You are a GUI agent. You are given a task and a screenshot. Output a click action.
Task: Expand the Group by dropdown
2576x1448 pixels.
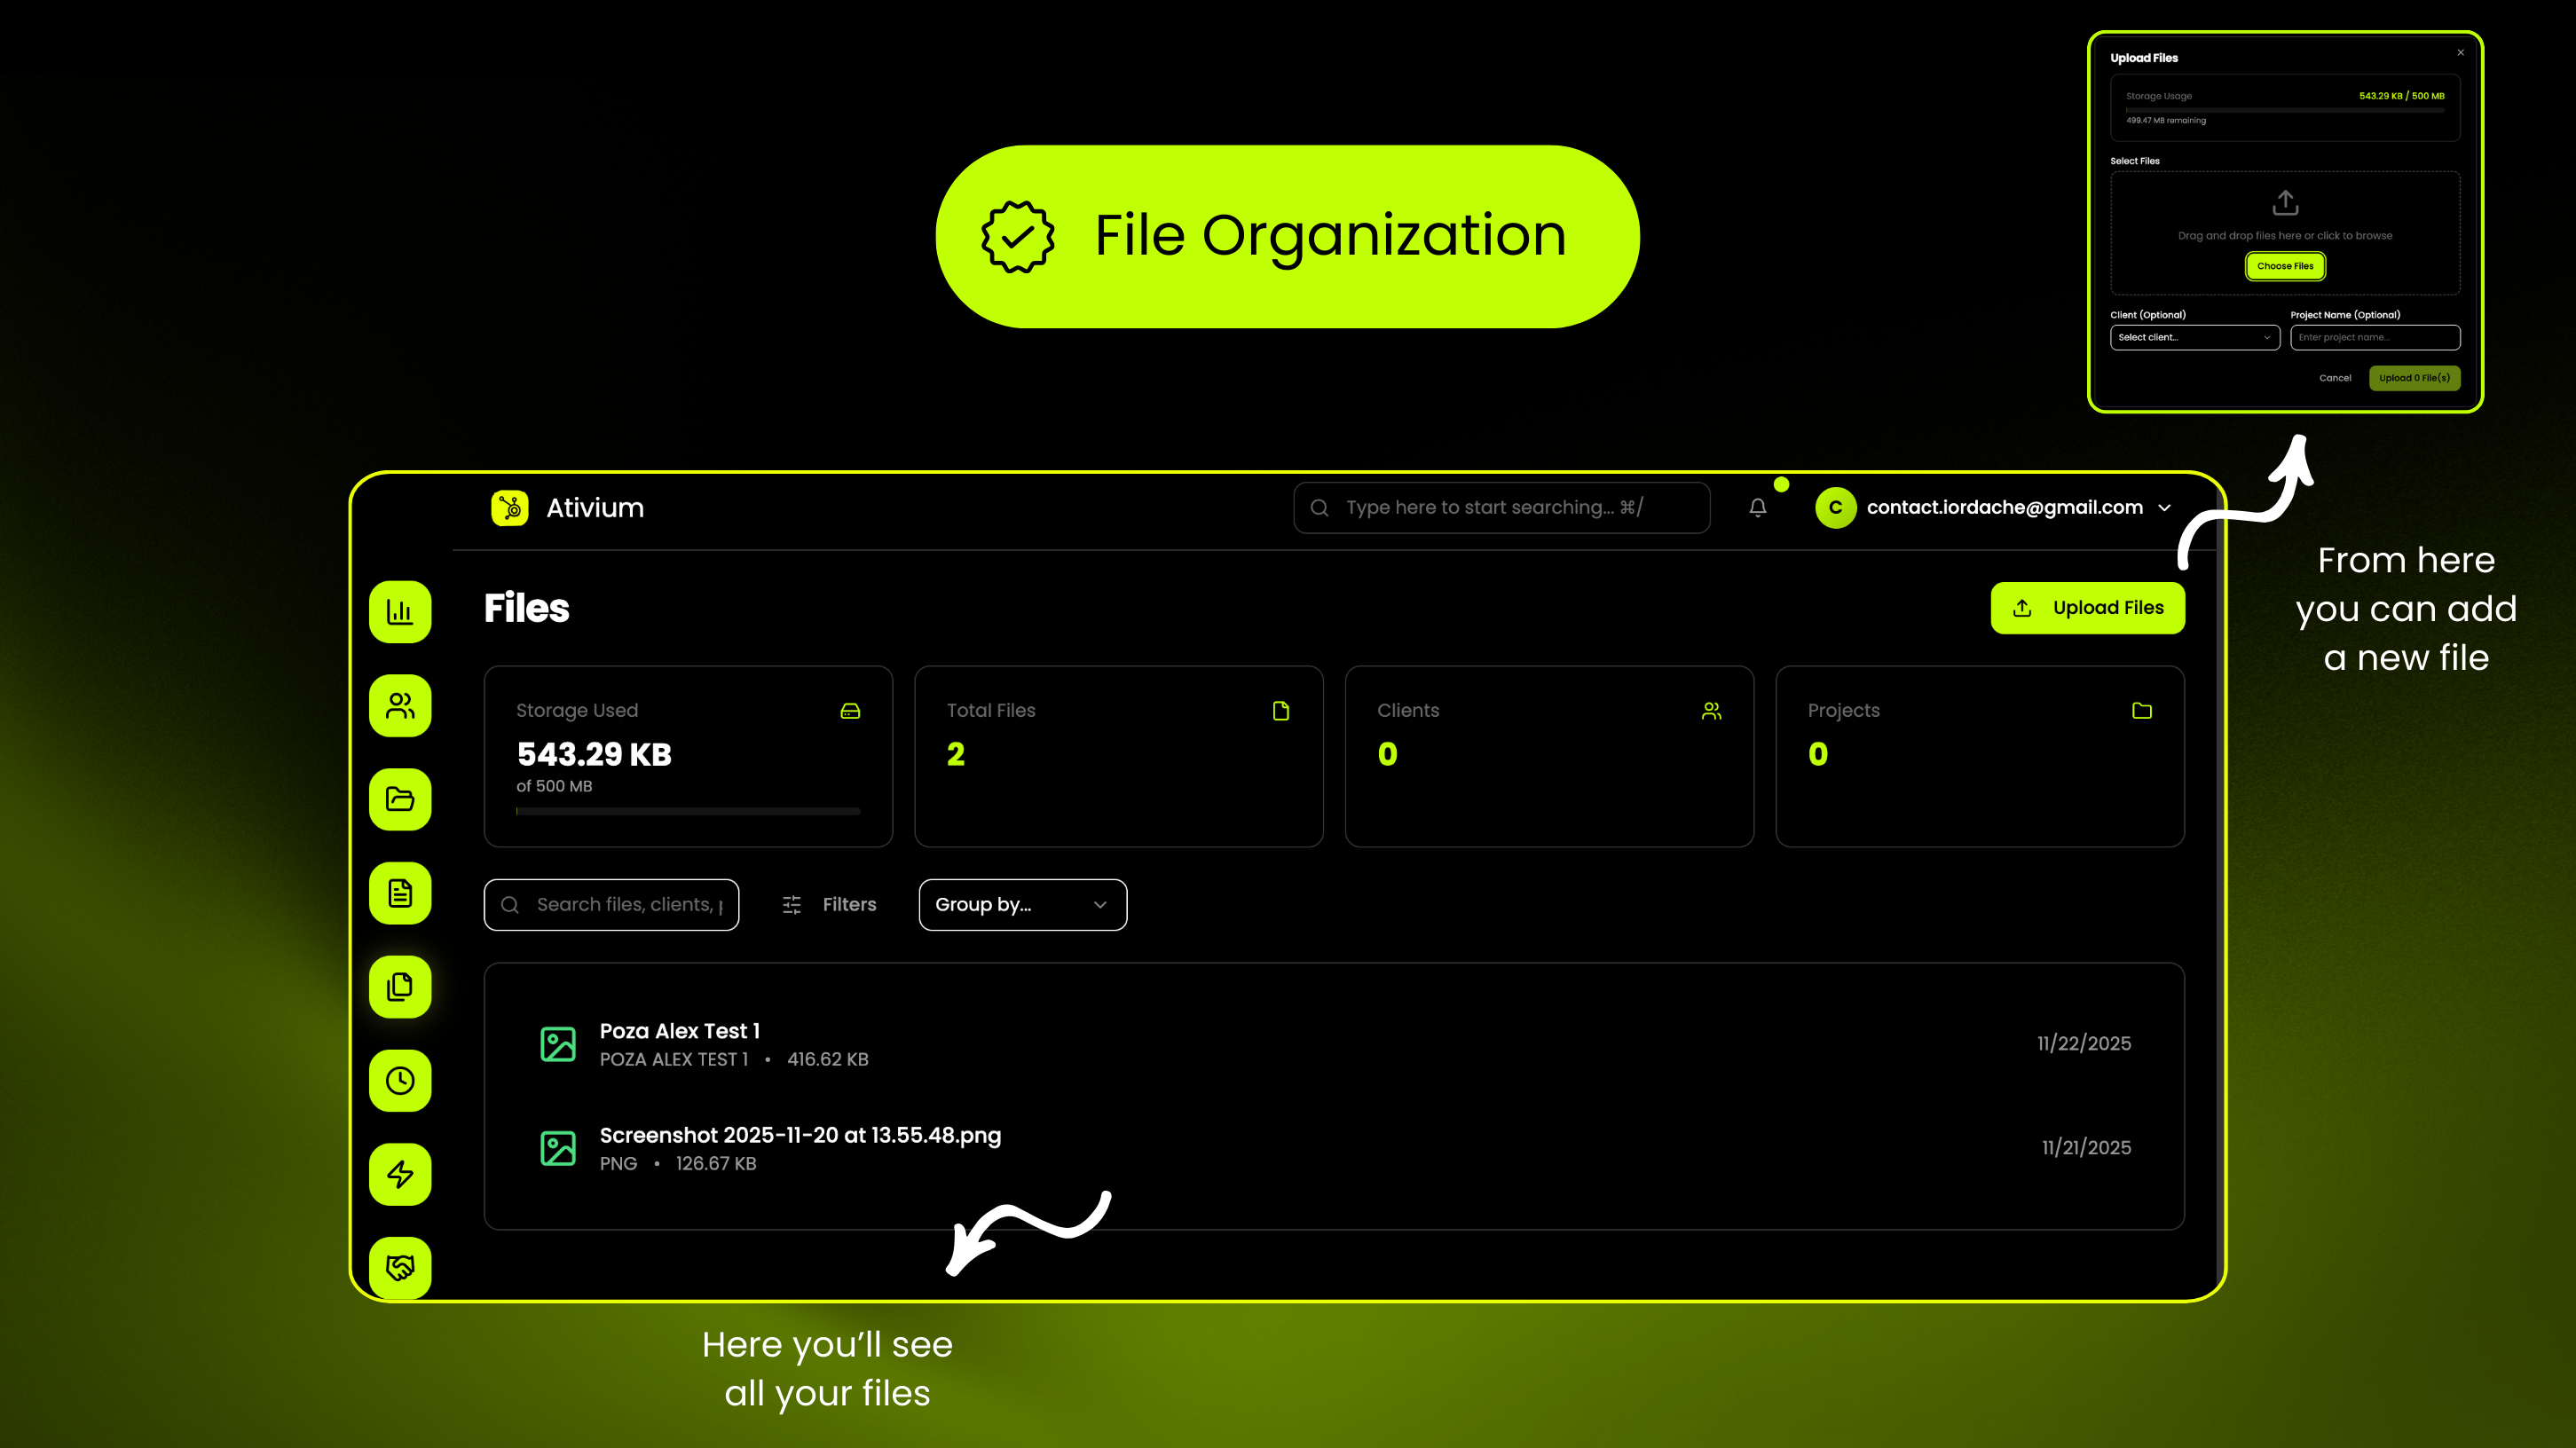tap(1022, 905)
